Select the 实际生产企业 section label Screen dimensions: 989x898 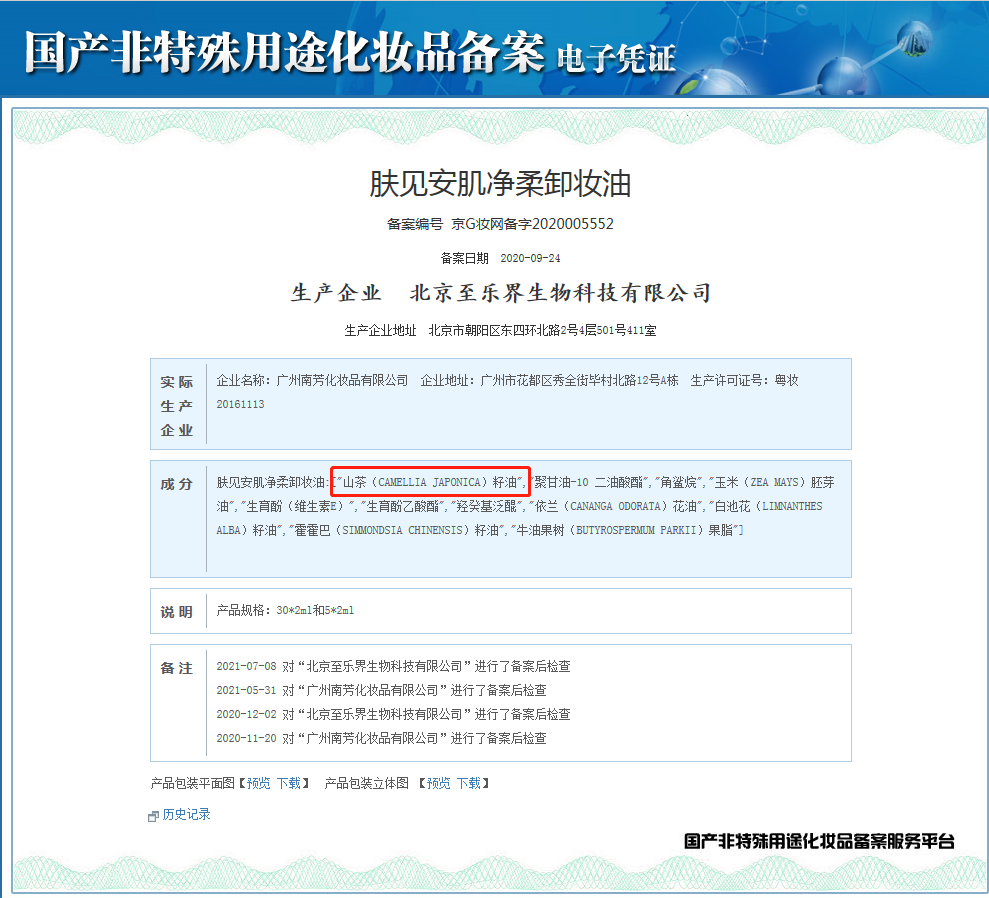(177, 405)
